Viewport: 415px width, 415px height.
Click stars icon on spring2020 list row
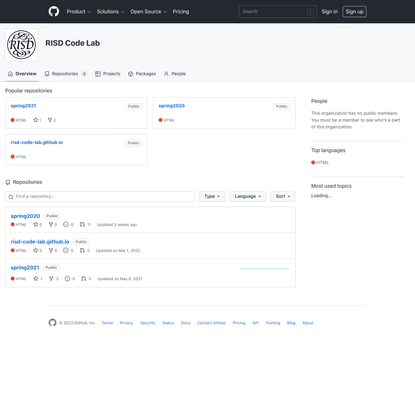click(37, 225)
